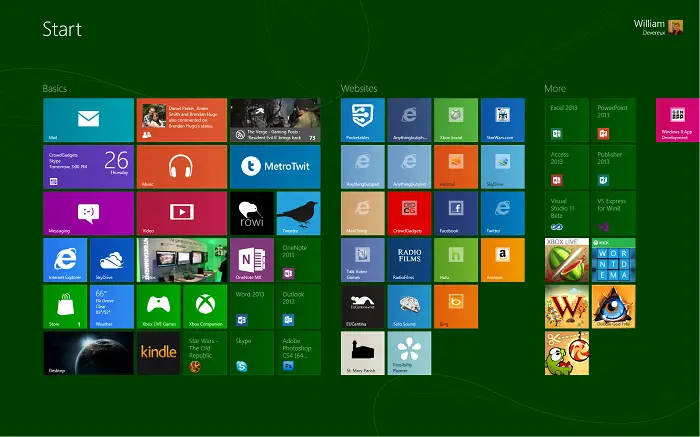Open the red CrowdGadgets tile
Image resolution: width=700 pixels, height=437 pixels.
click(409, 213)
